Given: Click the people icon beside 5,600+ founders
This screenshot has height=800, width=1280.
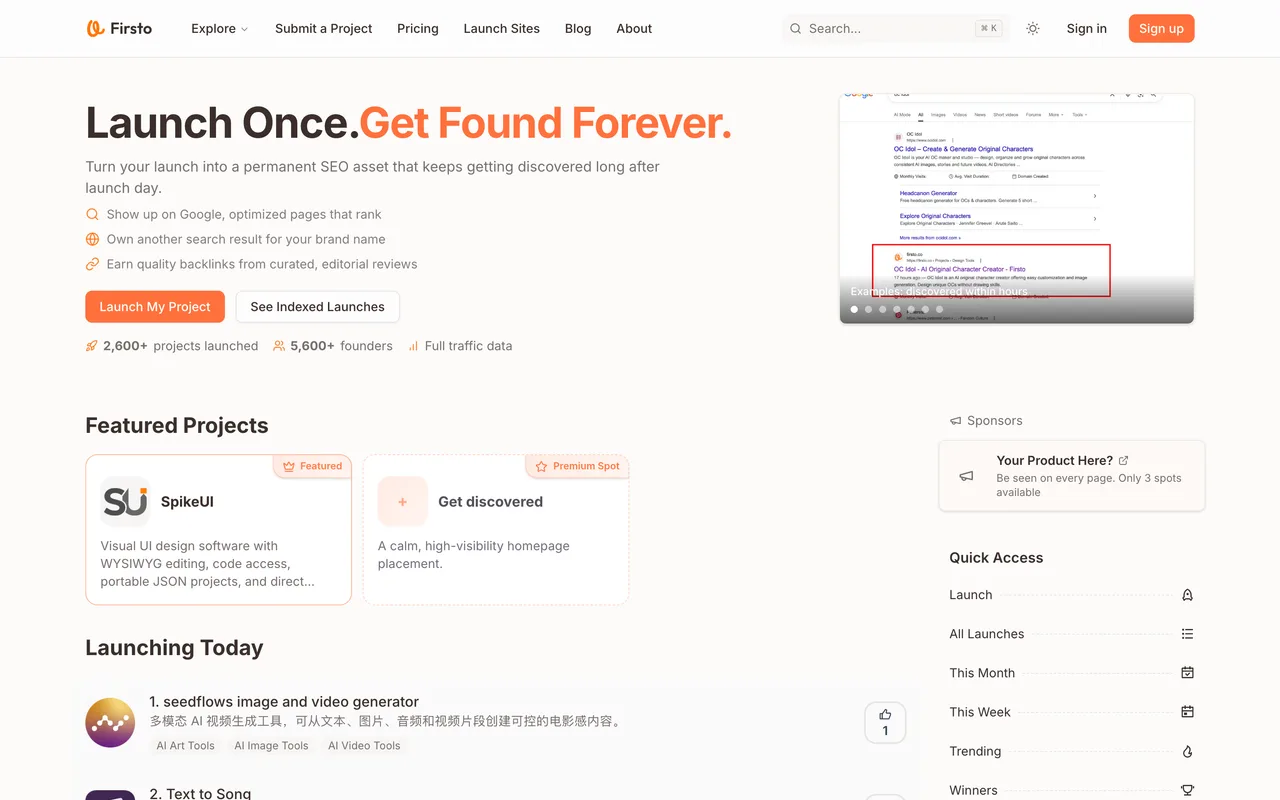Looking at the screenshot, I should click(x=279, y=346).
